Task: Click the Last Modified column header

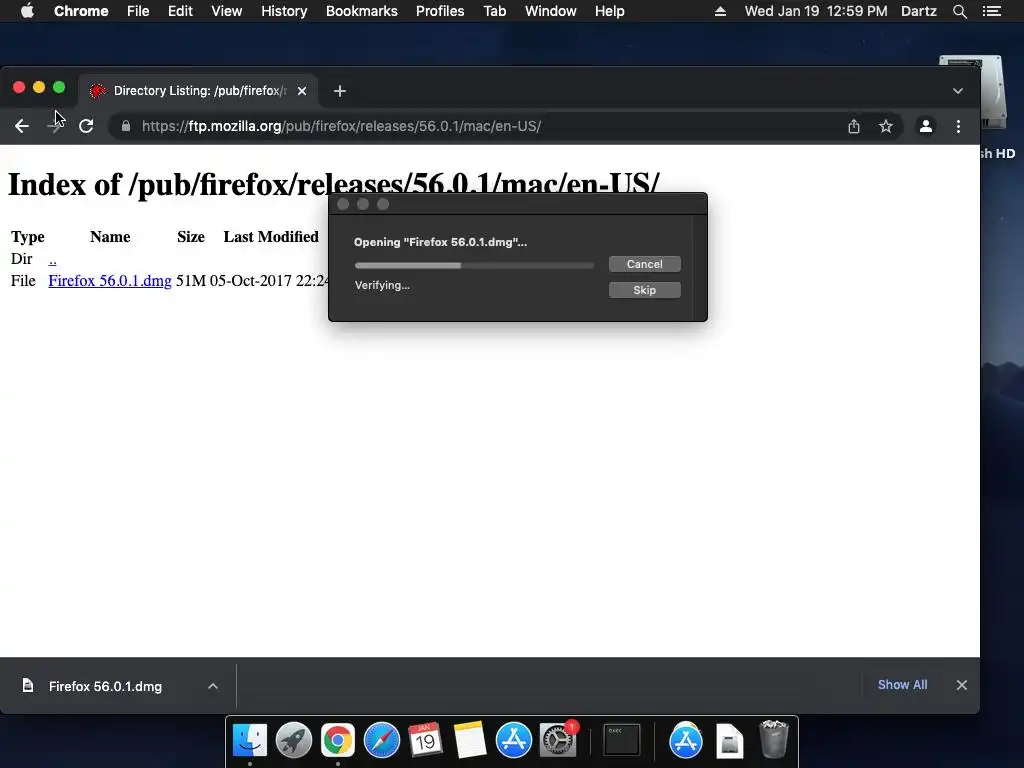Action: [x=271, y=236]
